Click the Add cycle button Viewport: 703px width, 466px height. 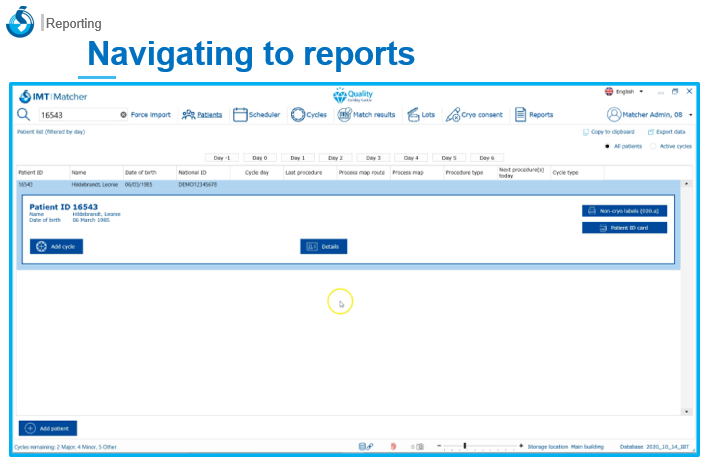coord(57,246)
